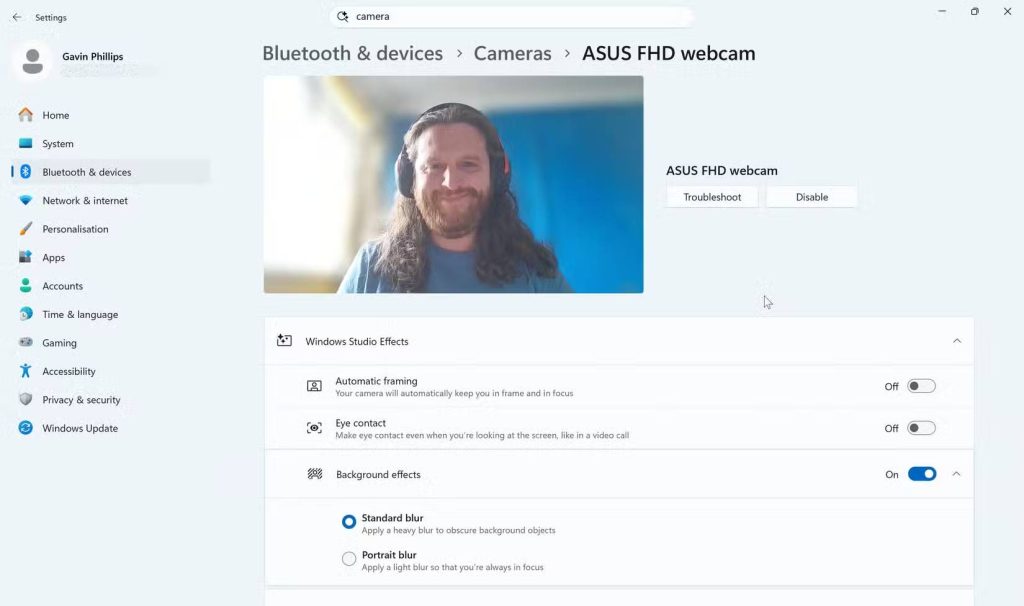Click the Bluetooth icon in sidebar
Viewport: 1024px width, 606px height.
[25, 172]
